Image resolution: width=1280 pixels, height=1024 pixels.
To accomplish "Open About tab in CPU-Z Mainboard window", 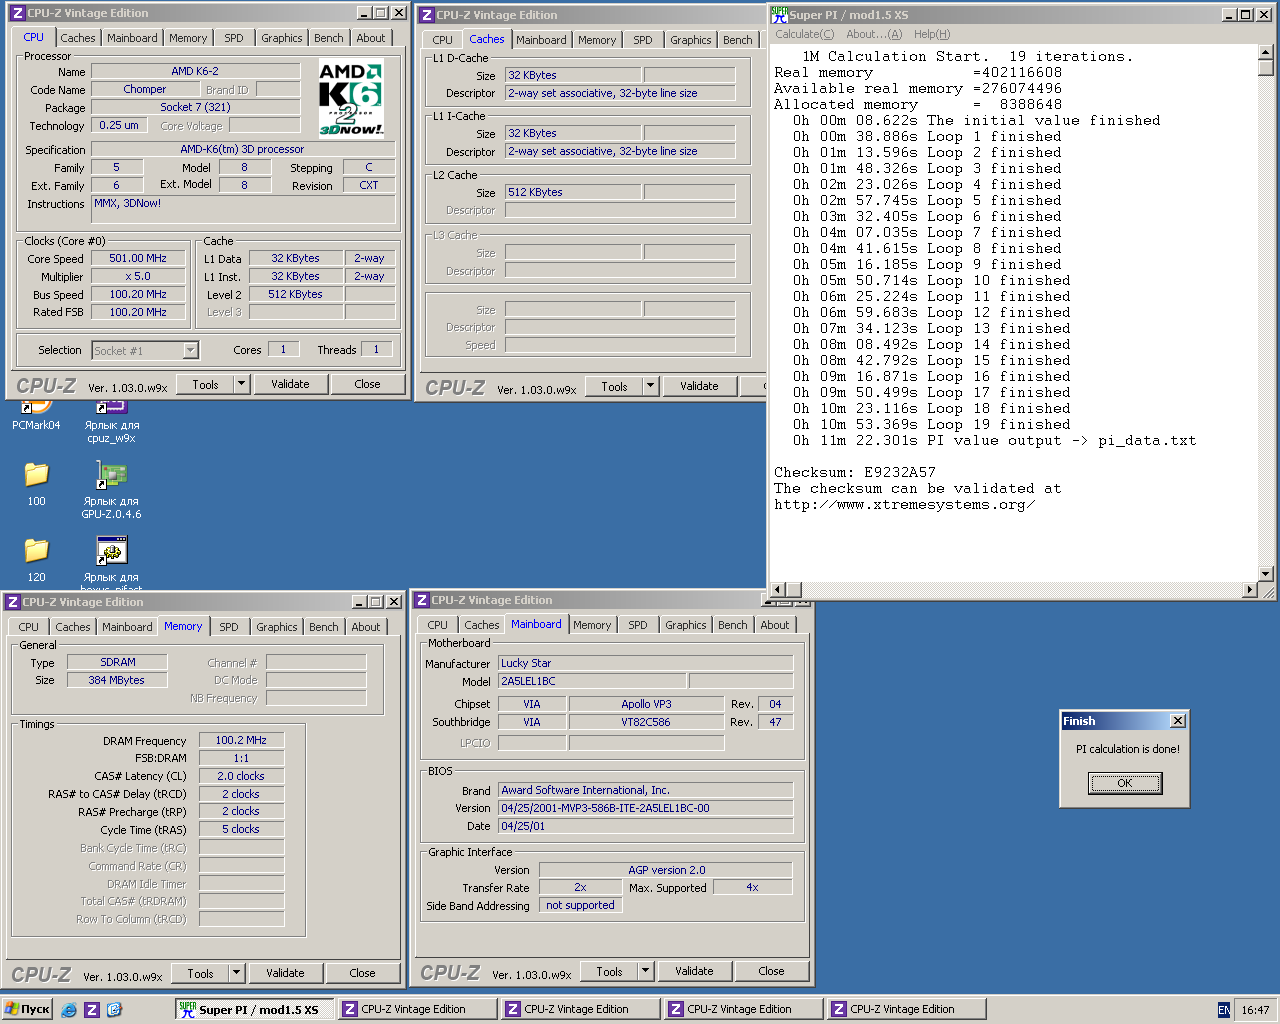I will [774, 625].
